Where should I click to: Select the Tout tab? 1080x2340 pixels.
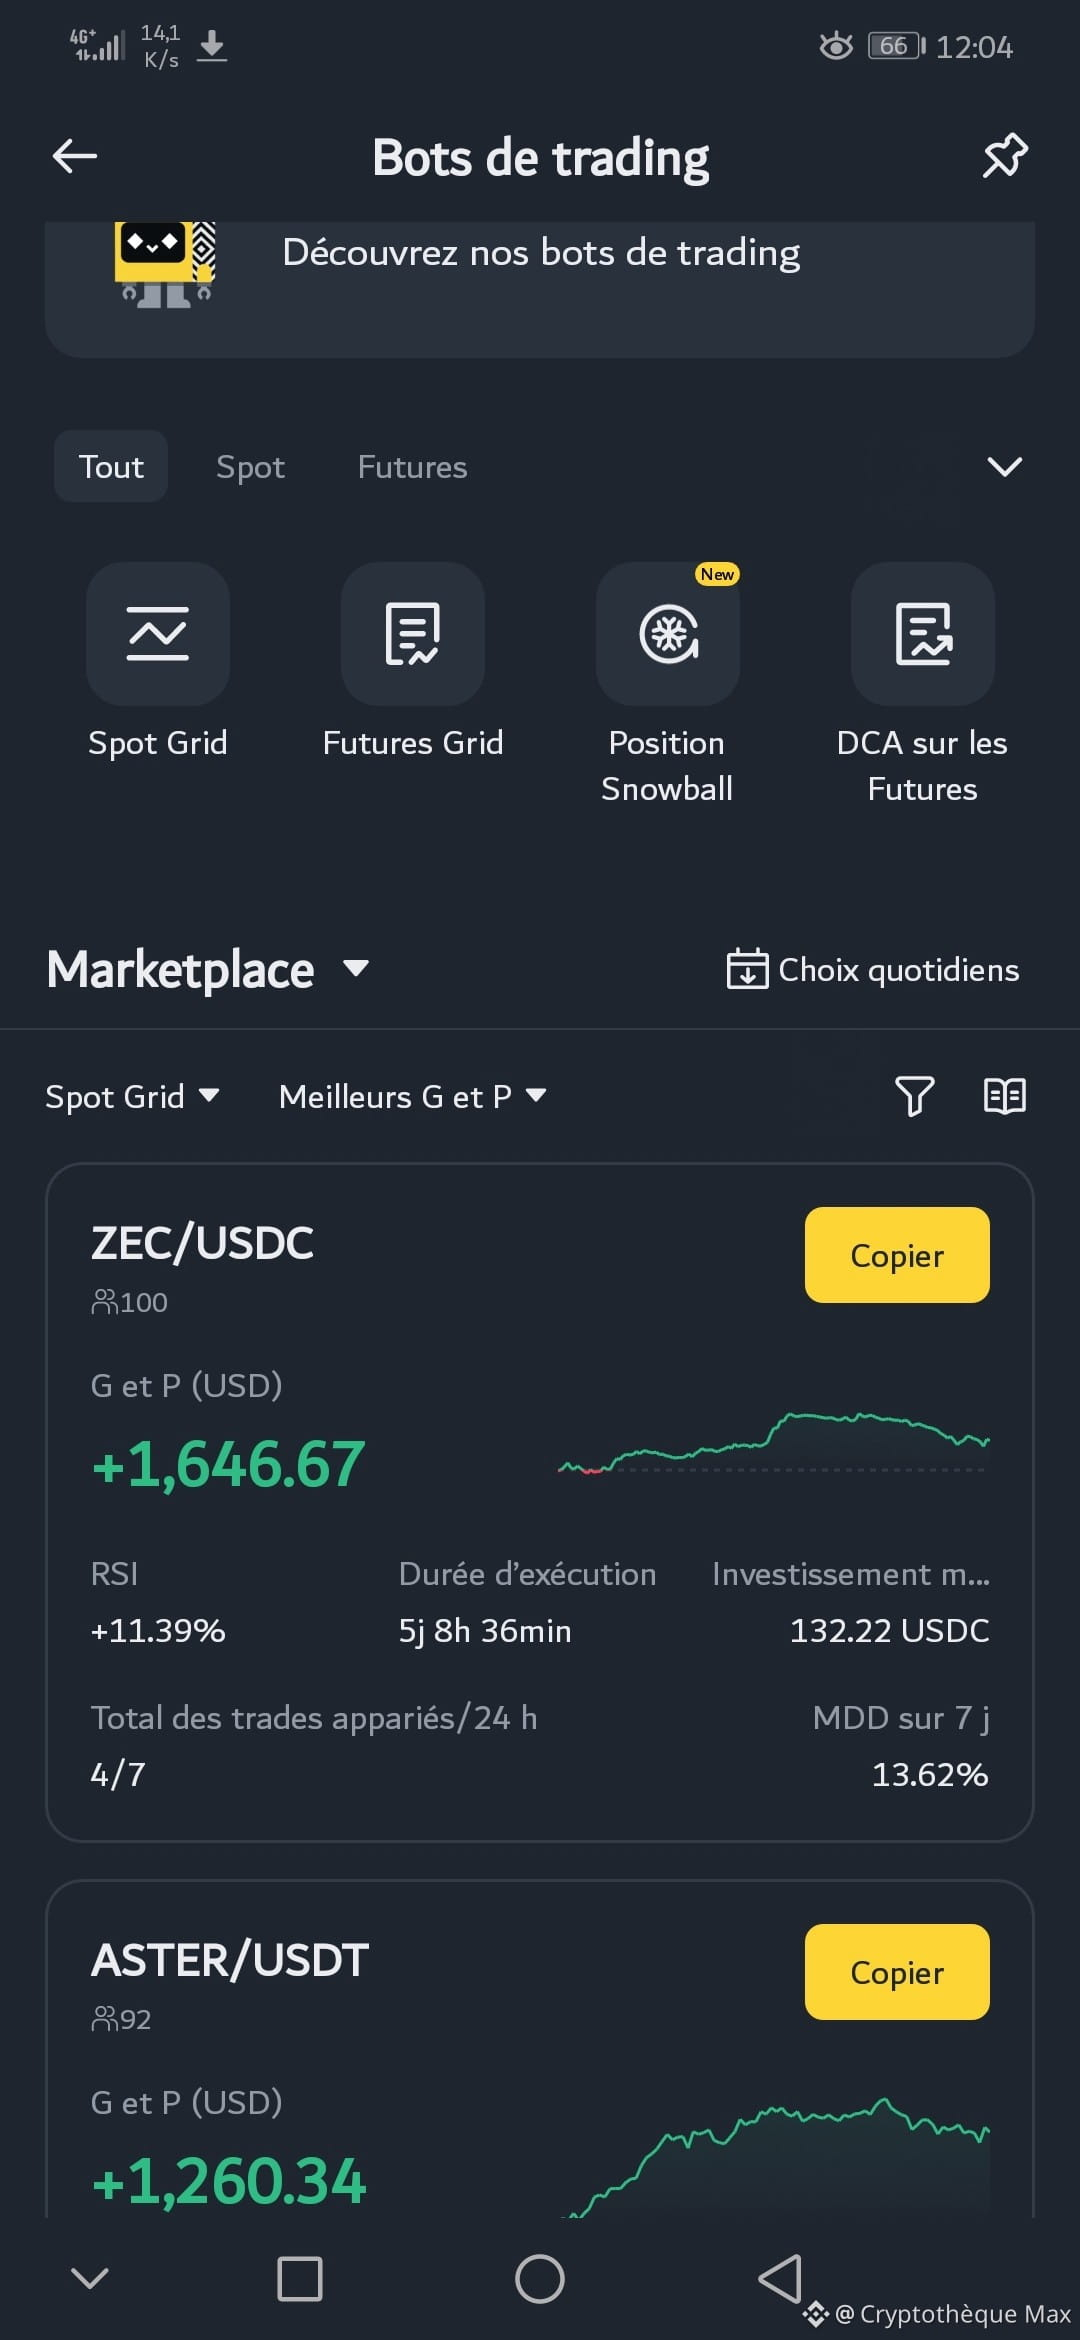(111, 466)
